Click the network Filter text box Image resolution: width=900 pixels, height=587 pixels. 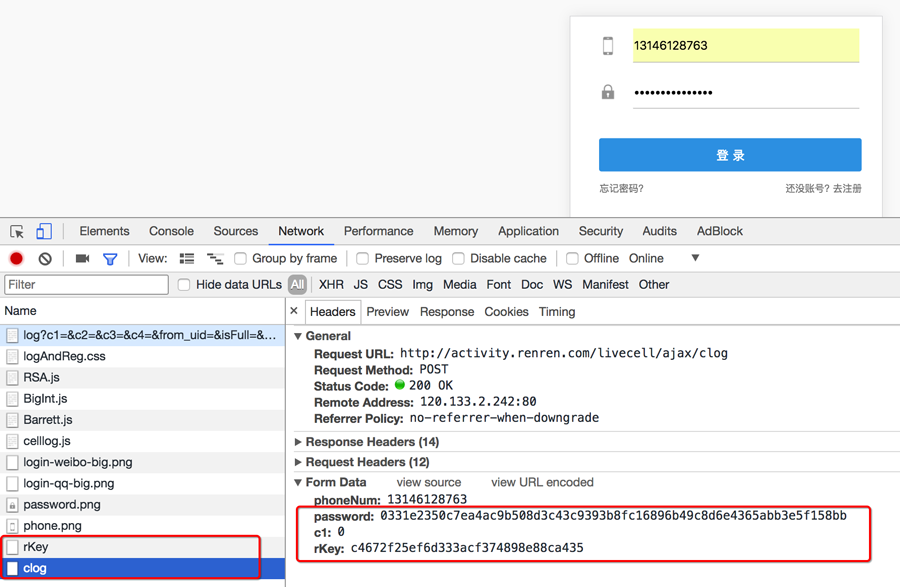(x=87, y=285)
